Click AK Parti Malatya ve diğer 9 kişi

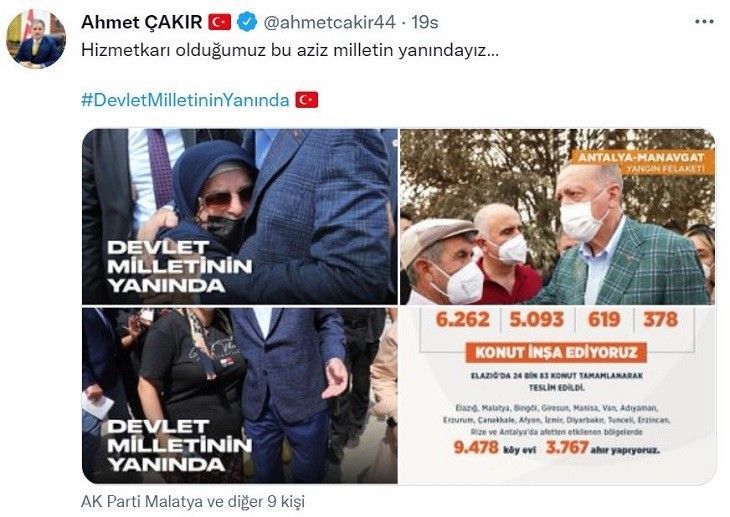[x=193, y=502]
